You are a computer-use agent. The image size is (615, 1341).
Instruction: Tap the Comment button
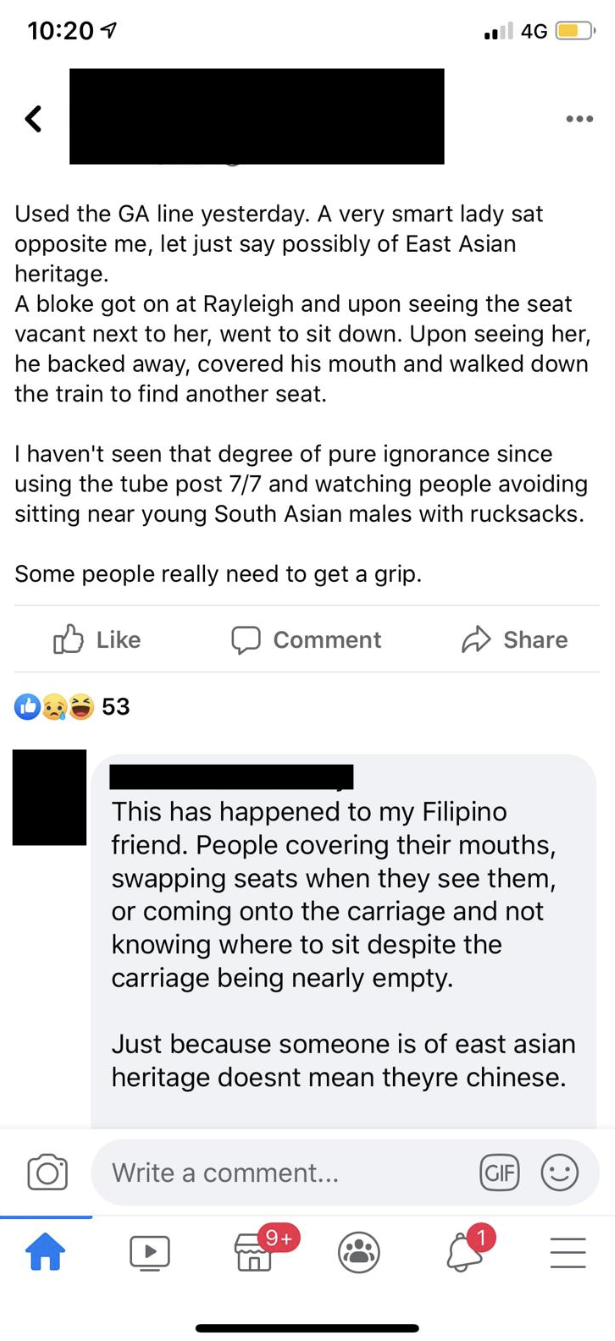pyautogui.click(x=306, y=640)
